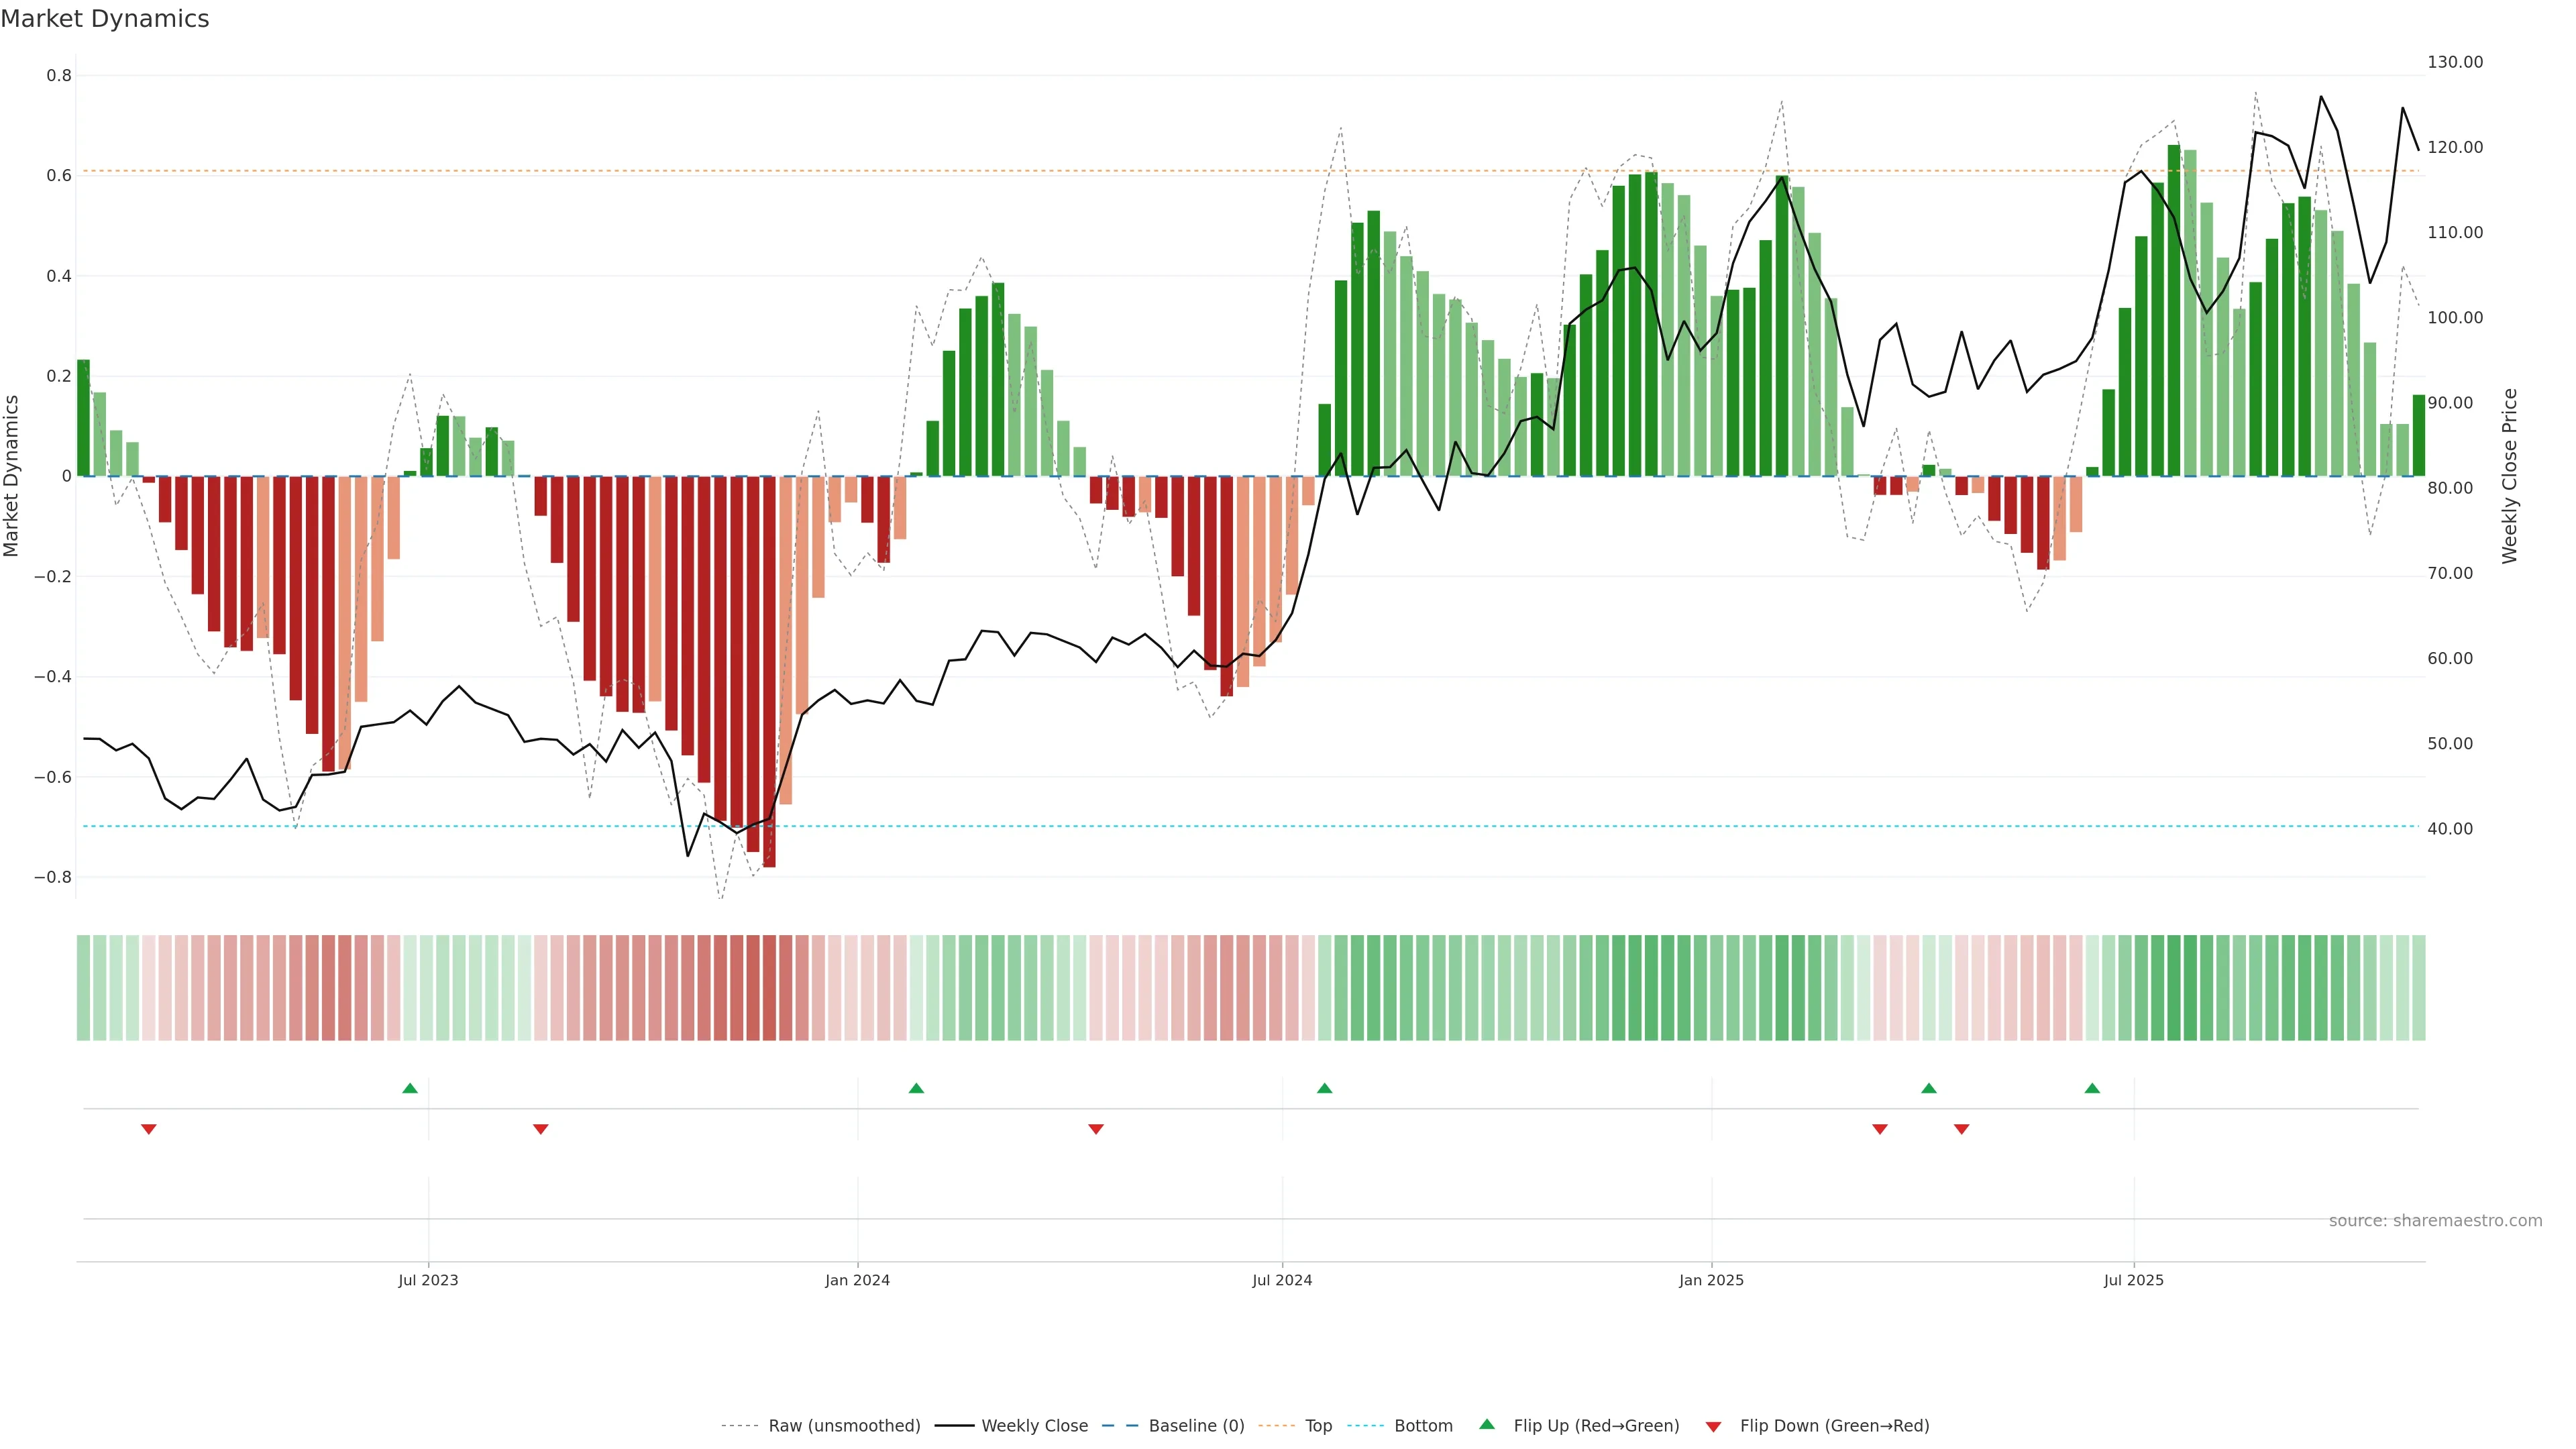The width and height of the screenshot is (2576, 1449).
Task: Click the Flip Up legend triangle icon
Action: 1486,1424
